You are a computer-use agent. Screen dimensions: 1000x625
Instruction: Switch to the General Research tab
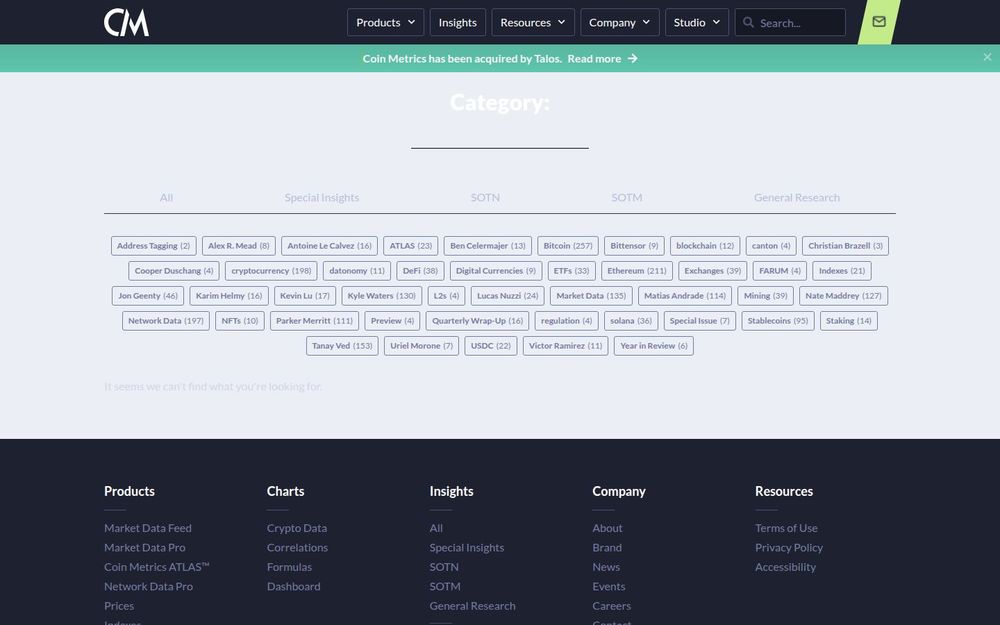coord(797,198)
